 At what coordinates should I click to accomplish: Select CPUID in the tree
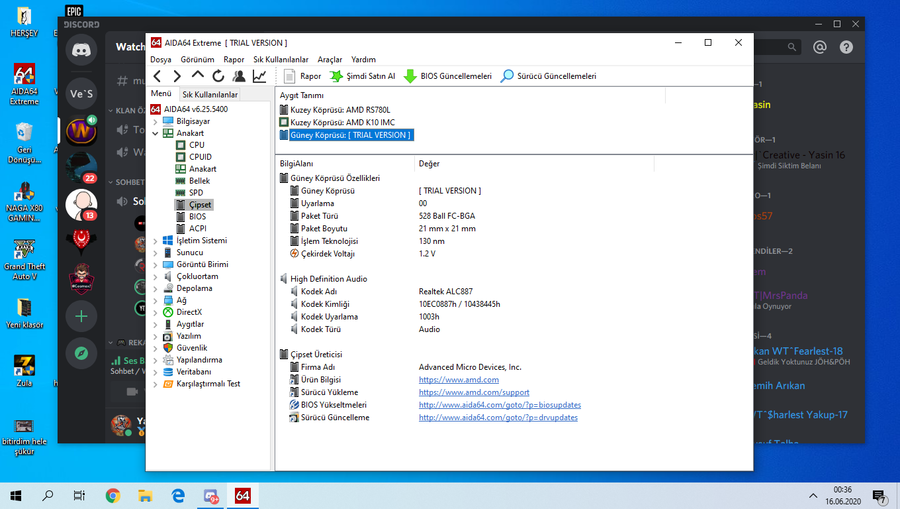tap(200, 157)
